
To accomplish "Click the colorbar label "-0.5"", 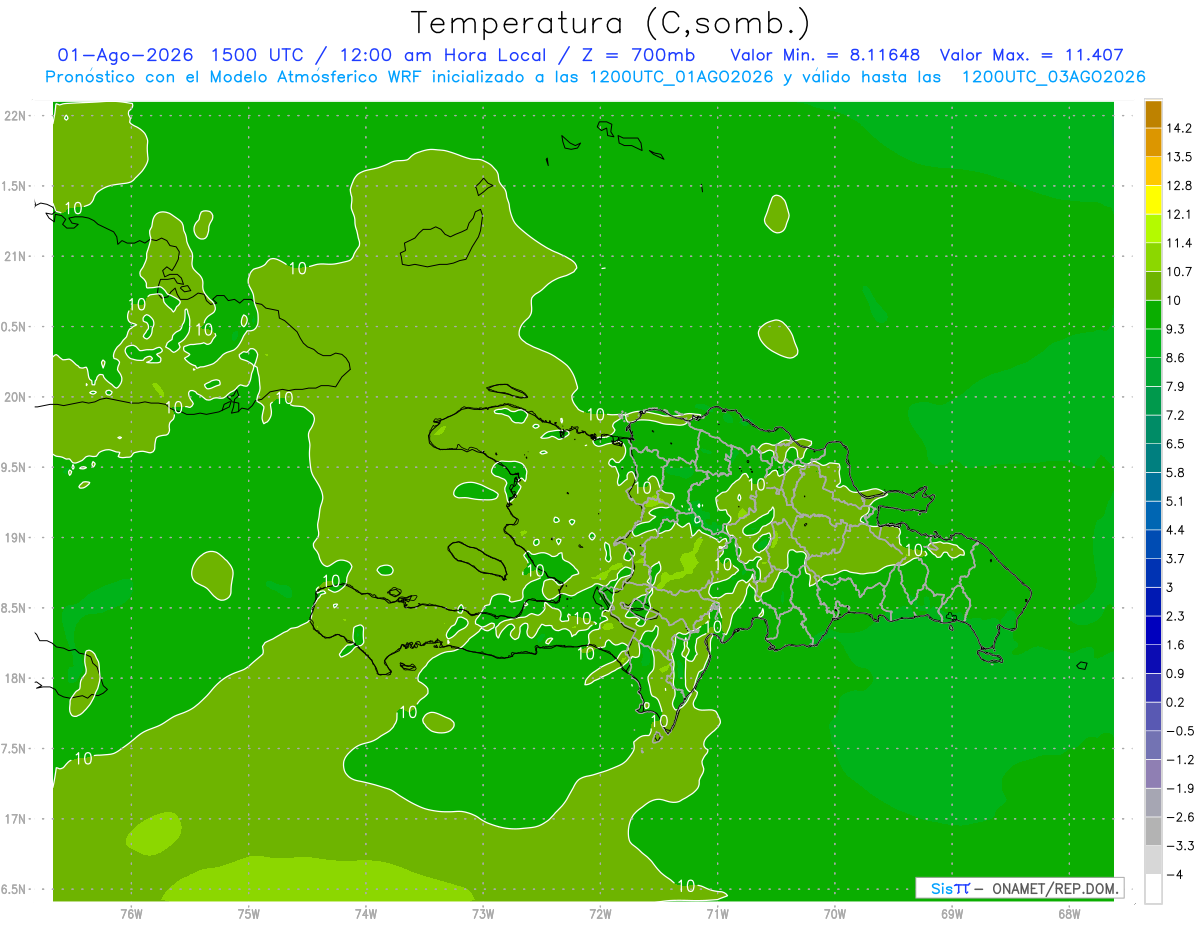I will tap(1179, 731).
